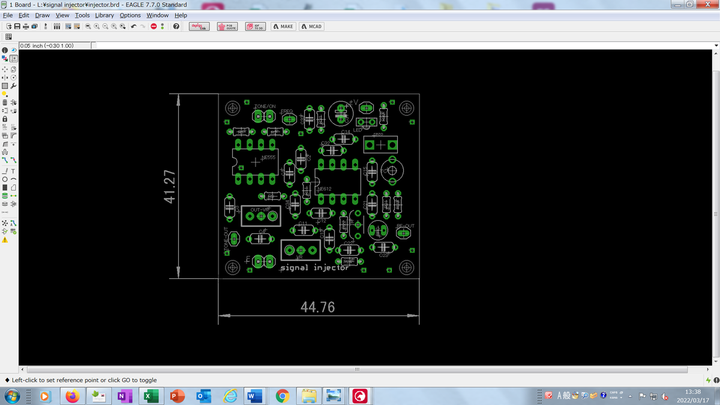Open the Display layers tool

point(5,58)
